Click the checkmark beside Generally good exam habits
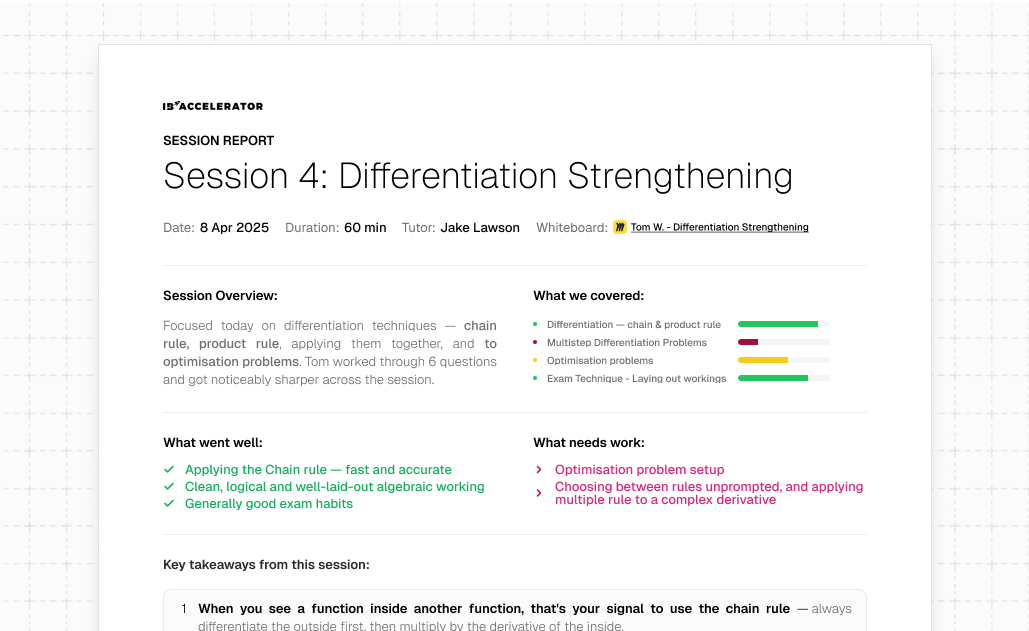The image size is (1029, 631). pyautogui.click(x=169, y=504)
